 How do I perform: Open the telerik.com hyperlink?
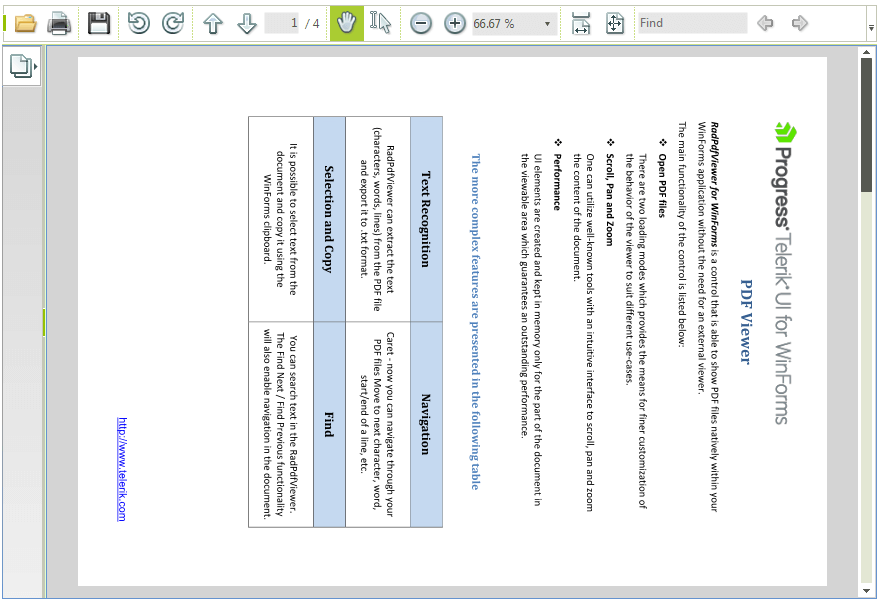[x=121, y=469]
